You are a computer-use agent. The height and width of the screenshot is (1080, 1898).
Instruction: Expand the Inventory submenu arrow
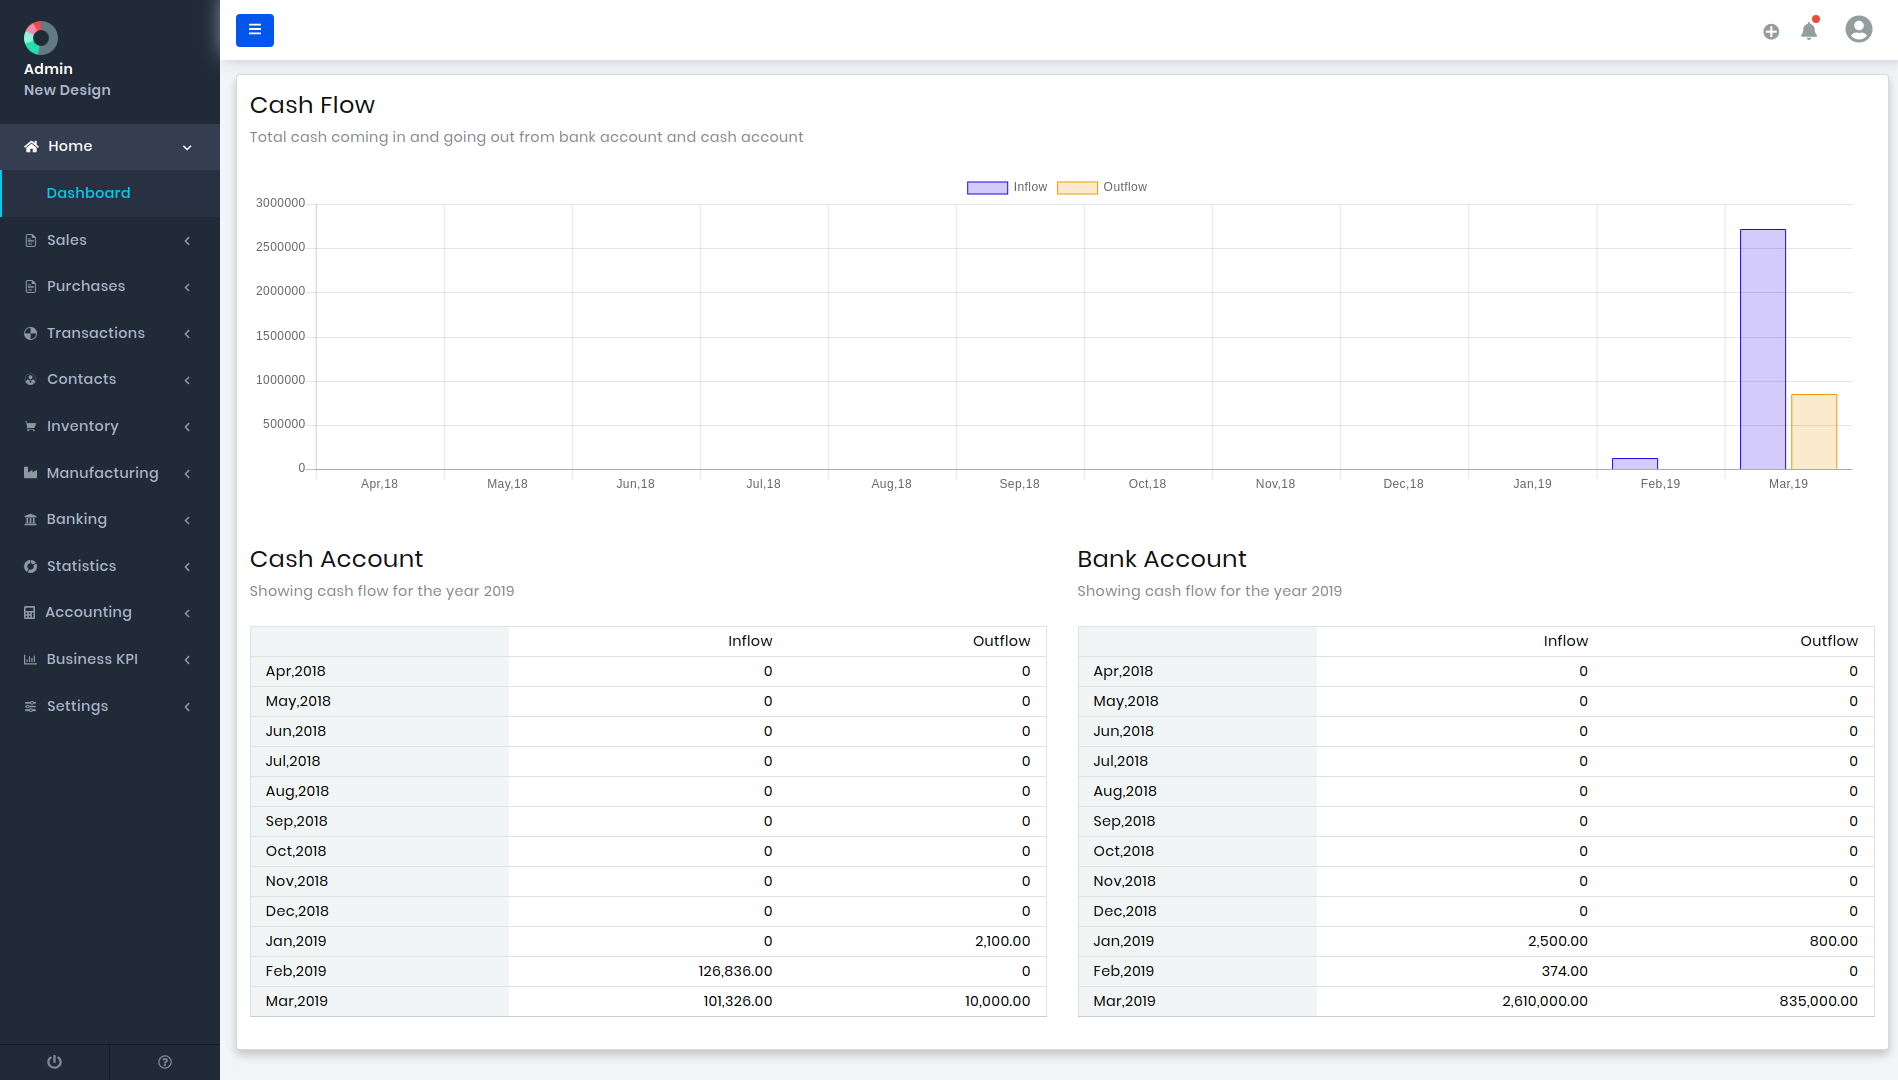tap(187, 427)
